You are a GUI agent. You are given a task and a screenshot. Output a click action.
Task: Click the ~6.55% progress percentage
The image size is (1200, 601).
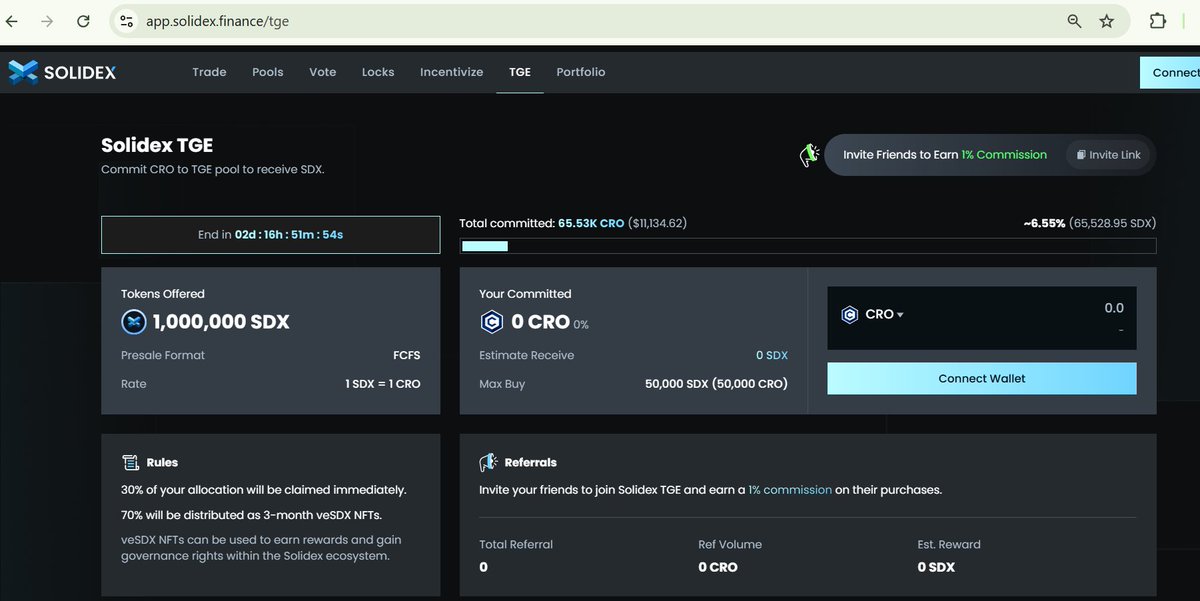tap(1044, 223)
